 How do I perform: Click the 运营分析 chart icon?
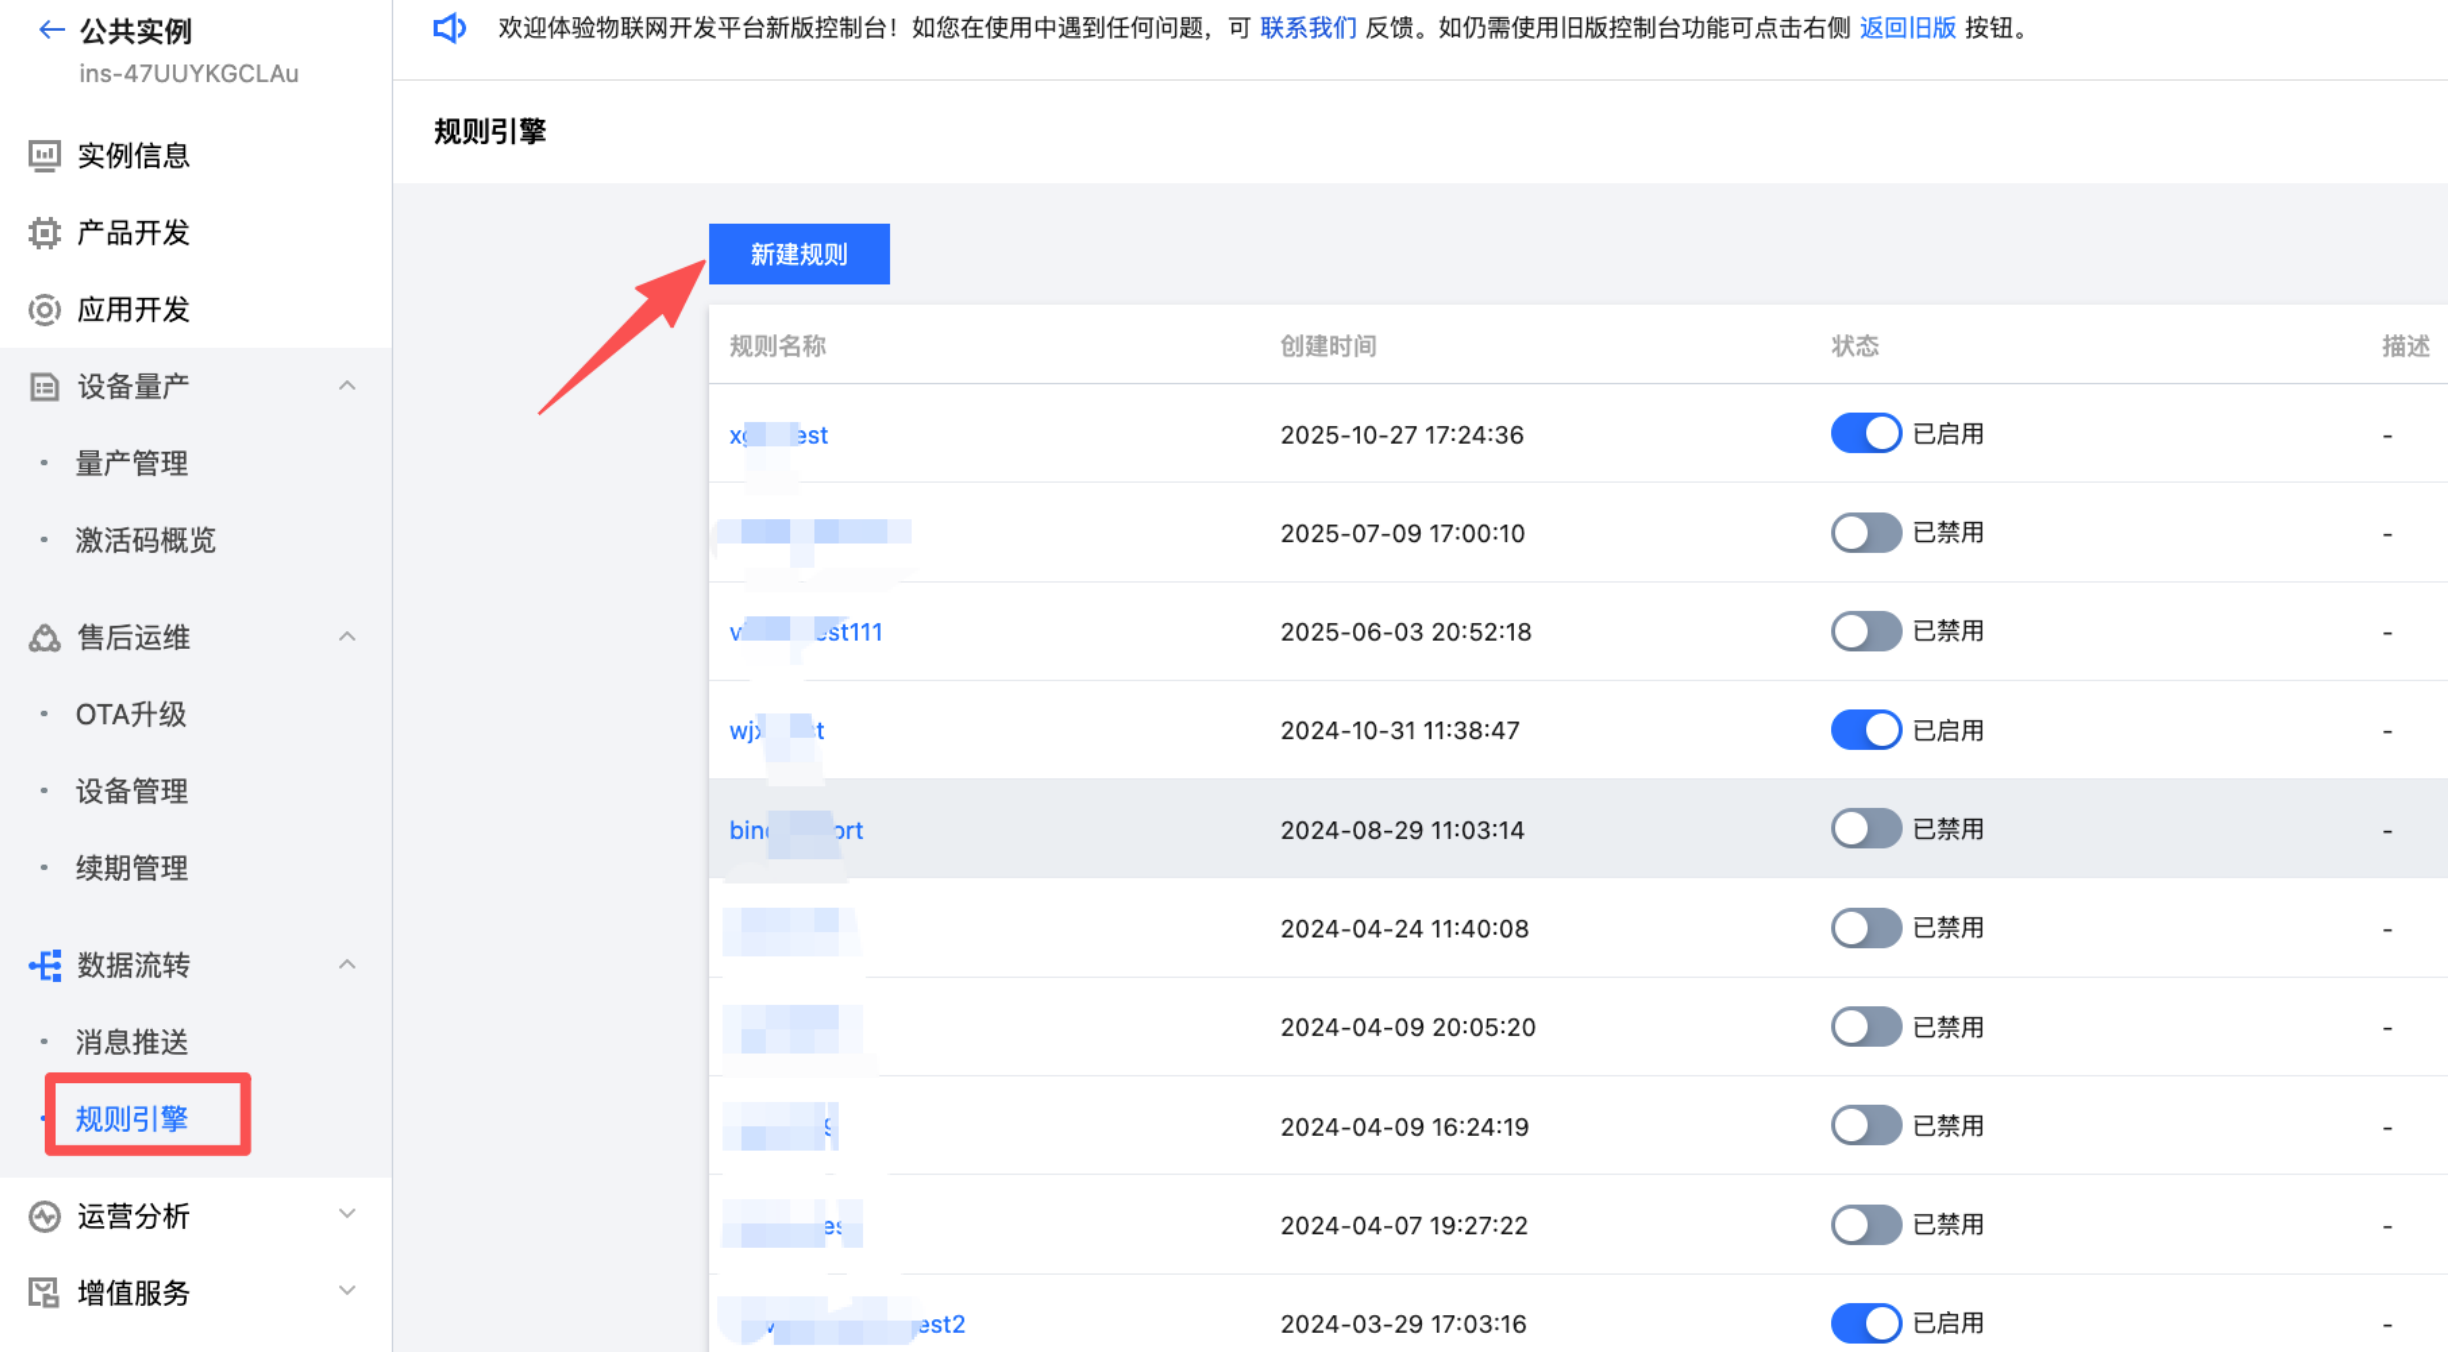pos(44,1216)
